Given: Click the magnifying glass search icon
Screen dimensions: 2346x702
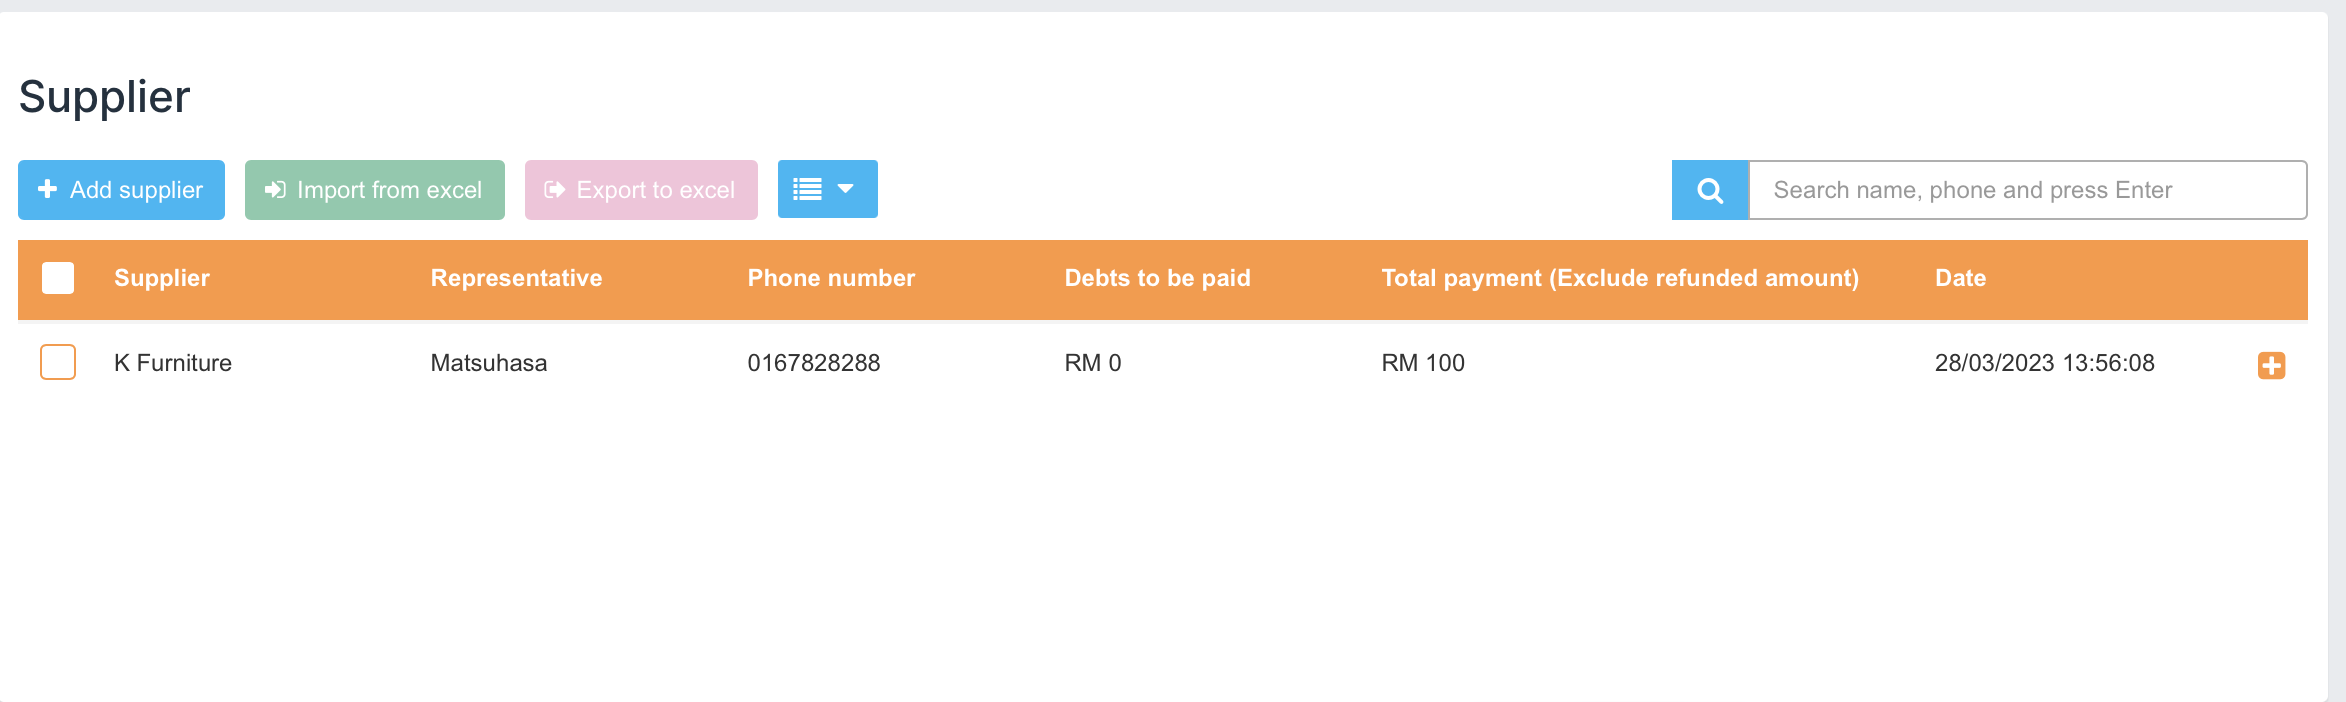Looking at the screenshot, I should (1710, 190).
